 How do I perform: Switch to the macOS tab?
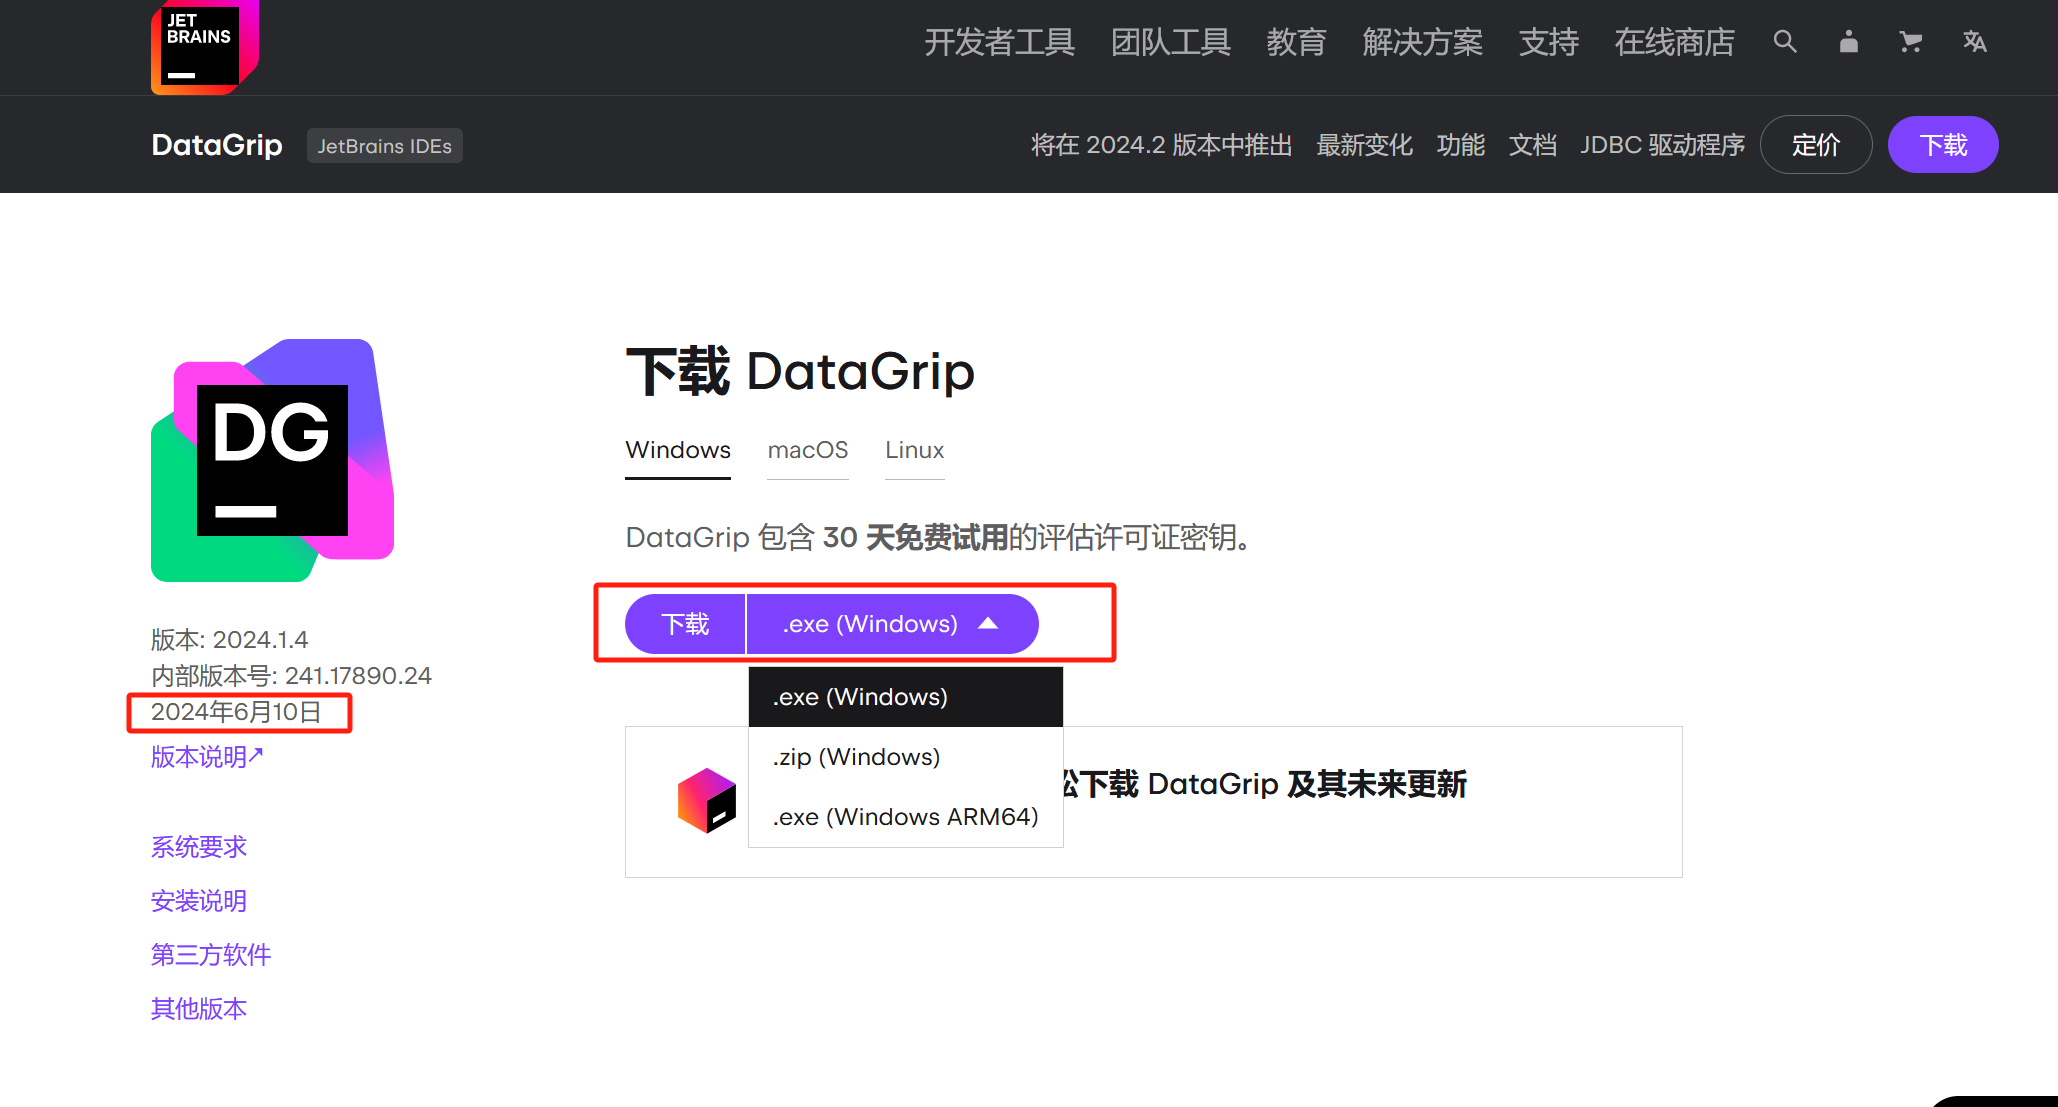point(808,451)
